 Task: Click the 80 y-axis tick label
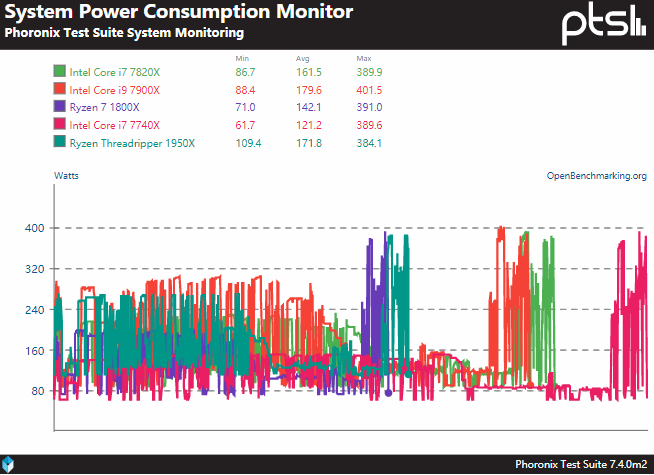(38, 391)
